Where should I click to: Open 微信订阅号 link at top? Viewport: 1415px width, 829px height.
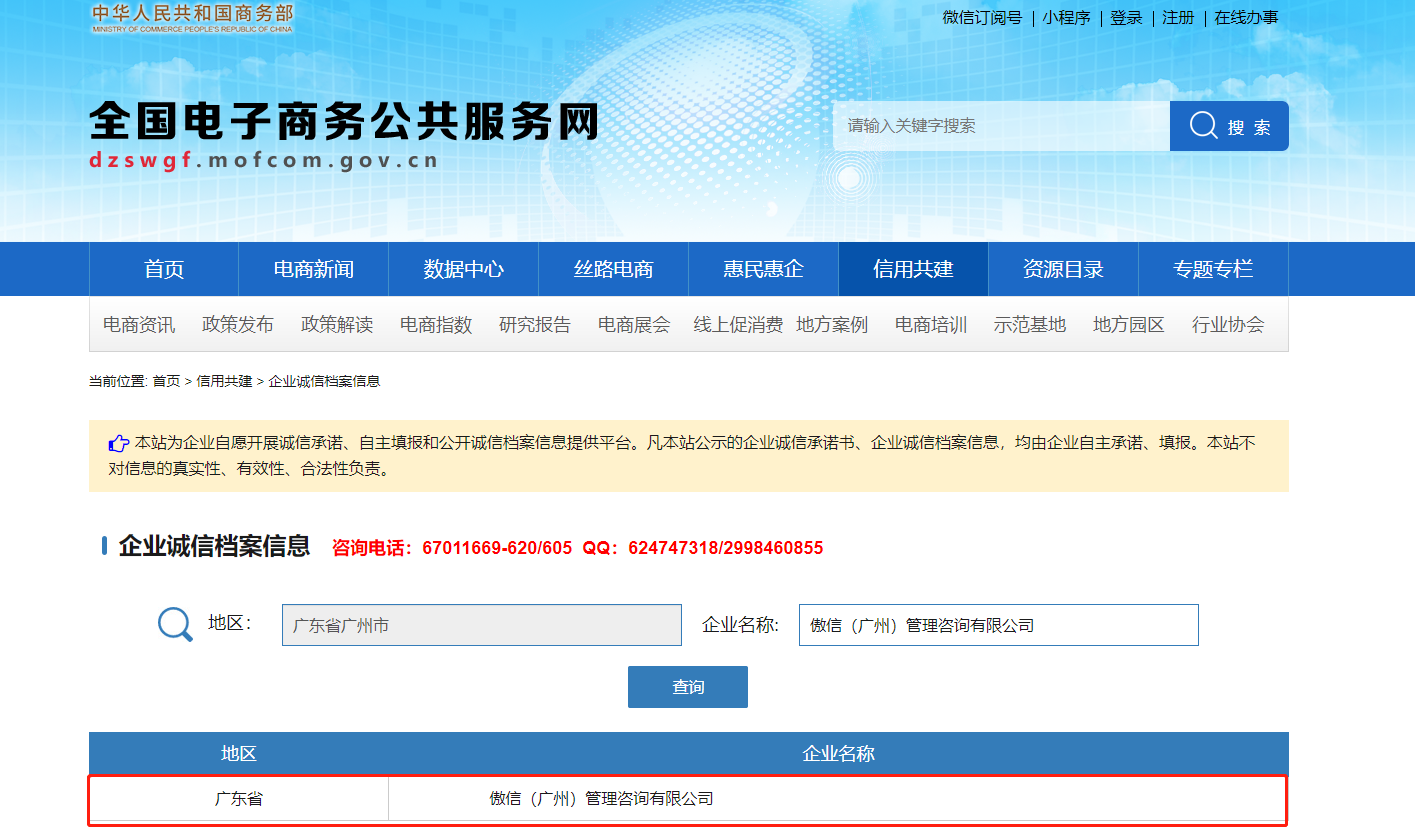pyautogui.click(x=982, y=18)
